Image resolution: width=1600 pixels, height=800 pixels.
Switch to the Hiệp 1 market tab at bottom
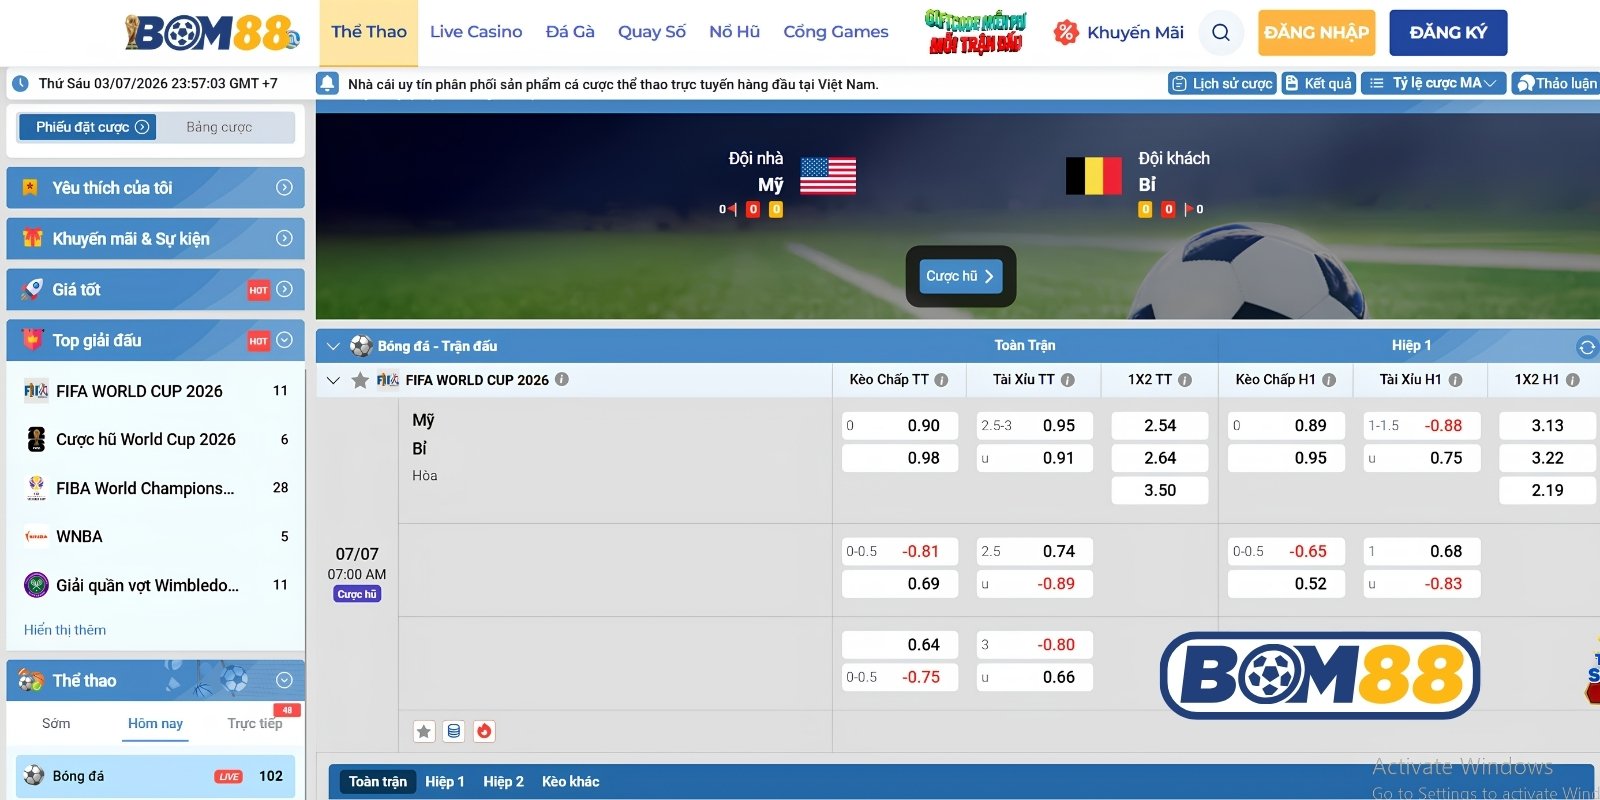(x=445, y=782)
